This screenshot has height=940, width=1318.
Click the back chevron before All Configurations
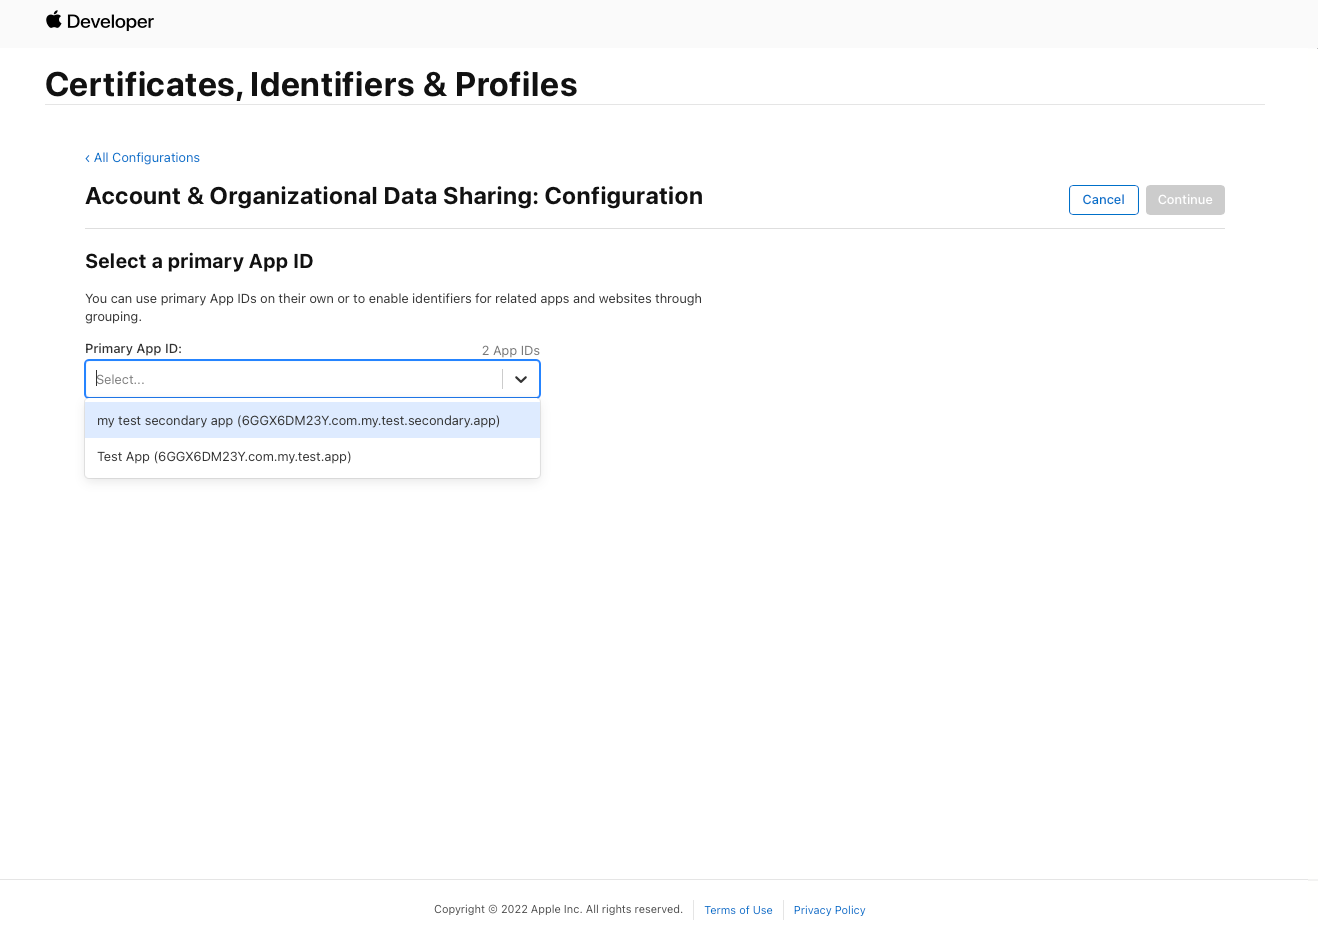pyautogui.click(x=89, y=157)
